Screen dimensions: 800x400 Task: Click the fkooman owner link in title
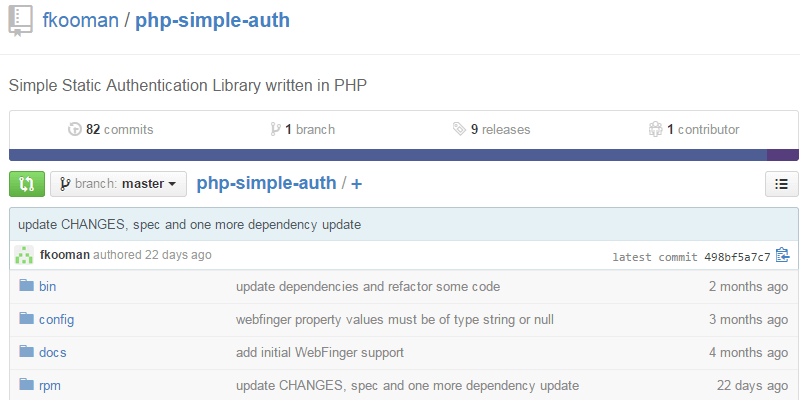[81, 20]
